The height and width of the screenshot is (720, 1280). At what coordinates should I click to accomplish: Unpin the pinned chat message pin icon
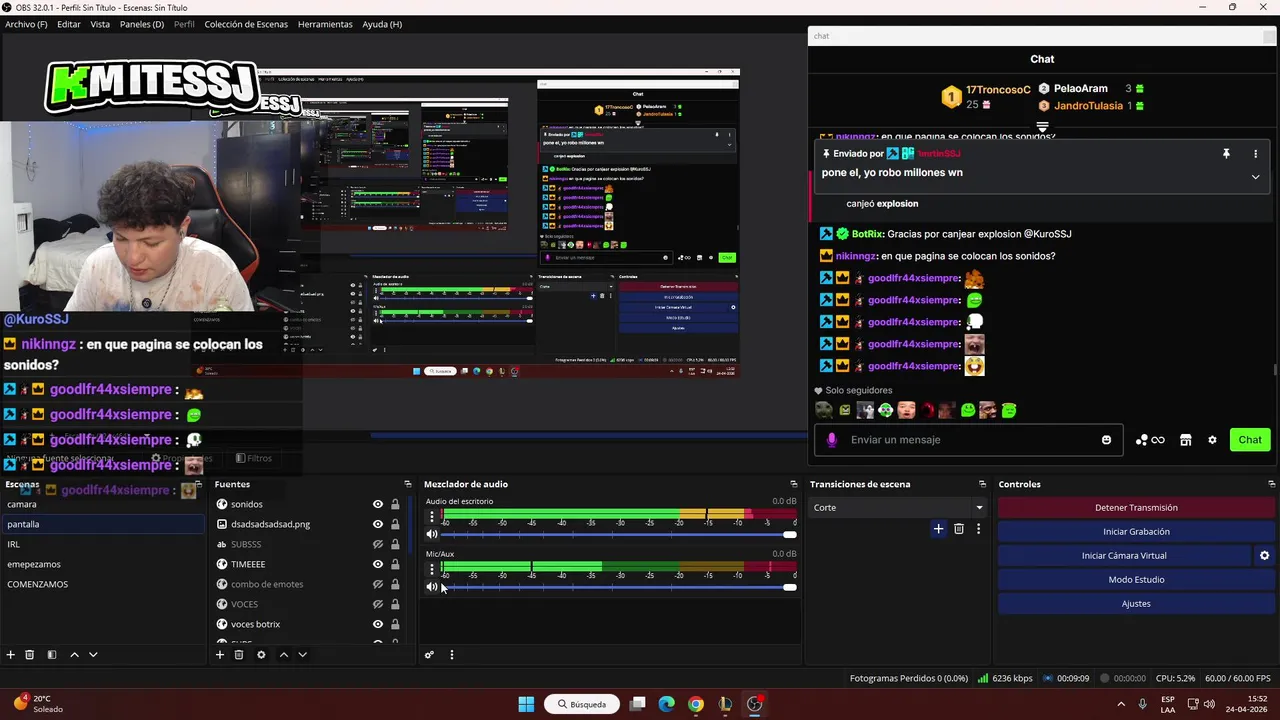pyautogui.click(x=1226, y=154)
